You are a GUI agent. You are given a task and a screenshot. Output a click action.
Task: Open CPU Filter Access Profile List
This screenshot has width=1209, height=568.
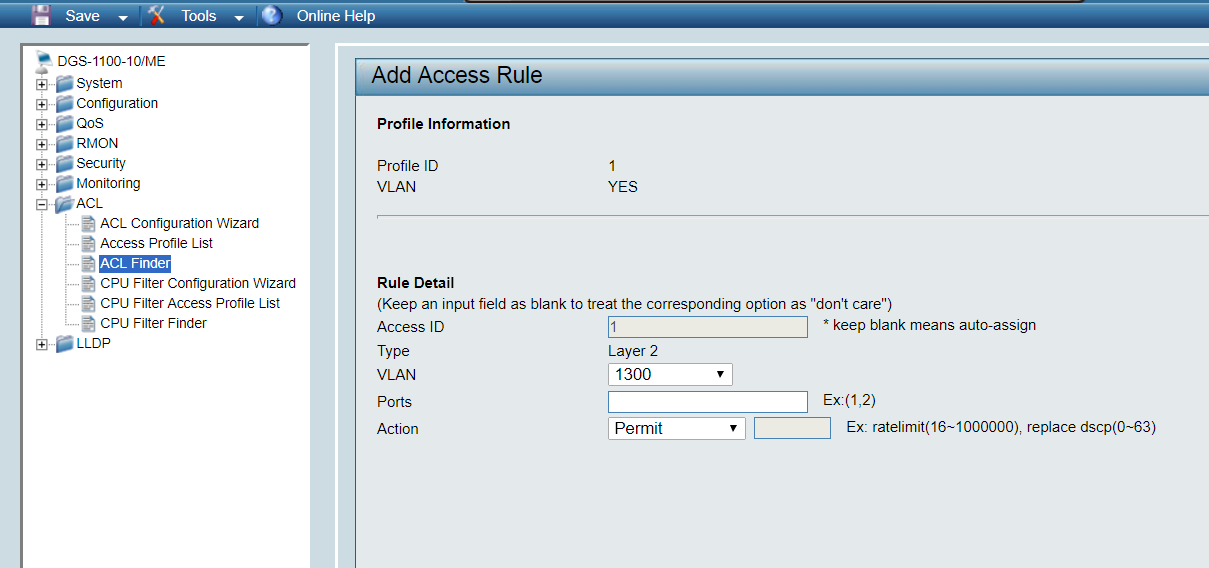coord(190,303)
